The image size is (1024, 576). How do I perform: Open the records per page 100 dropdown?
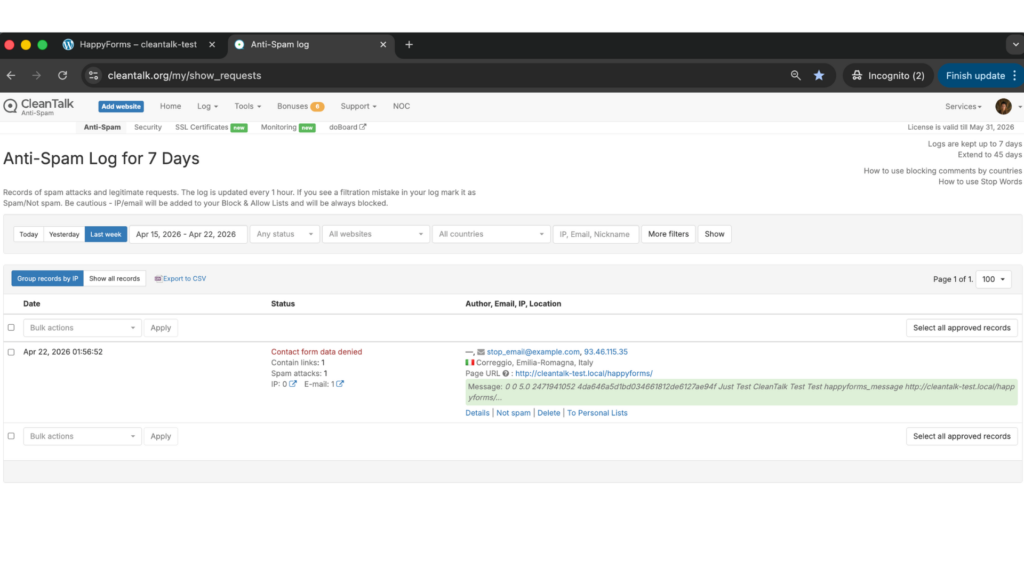tap(993, 279)
